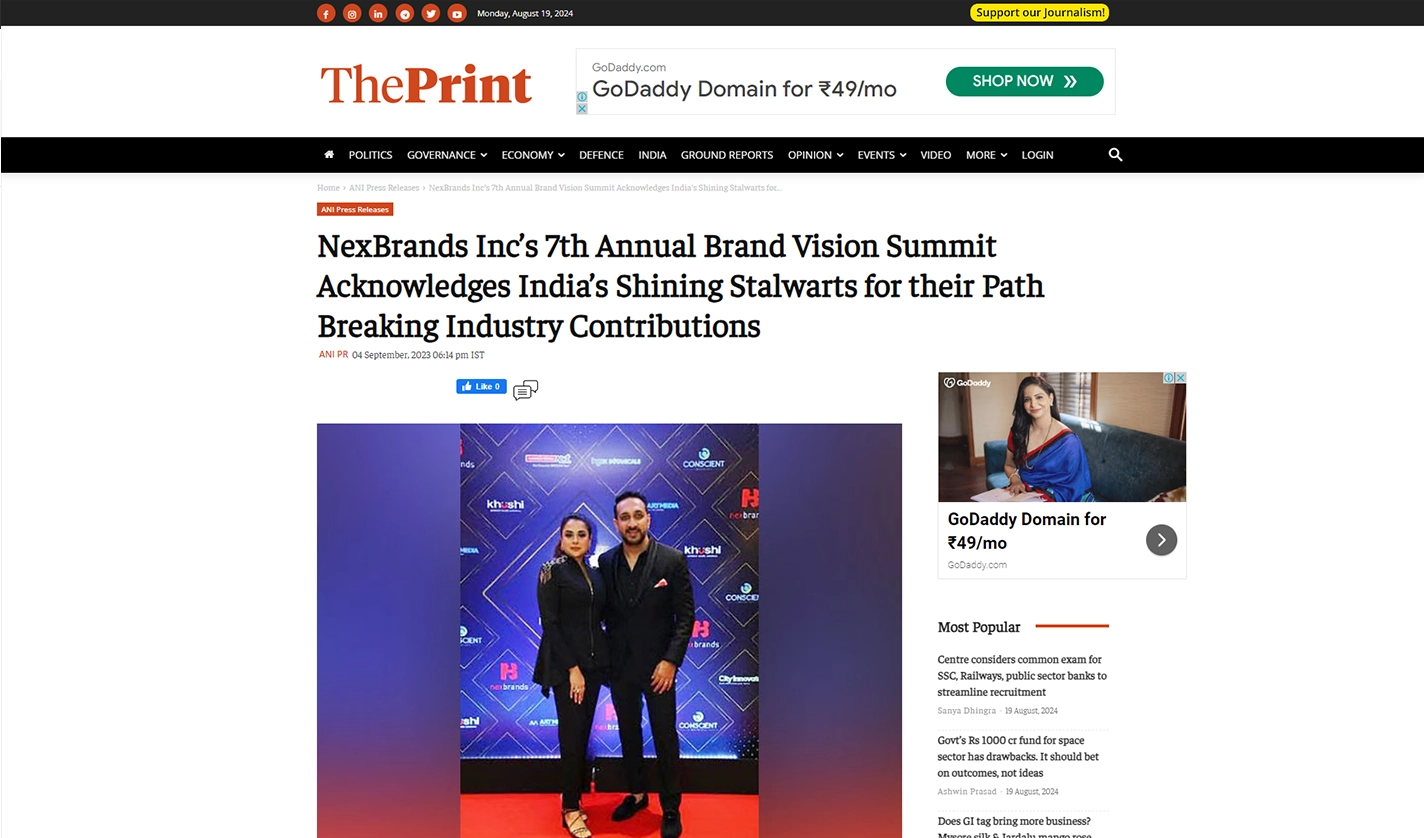Click the comments speech bubble icon
Screen dimensions: 1424x838
(525, 390)
